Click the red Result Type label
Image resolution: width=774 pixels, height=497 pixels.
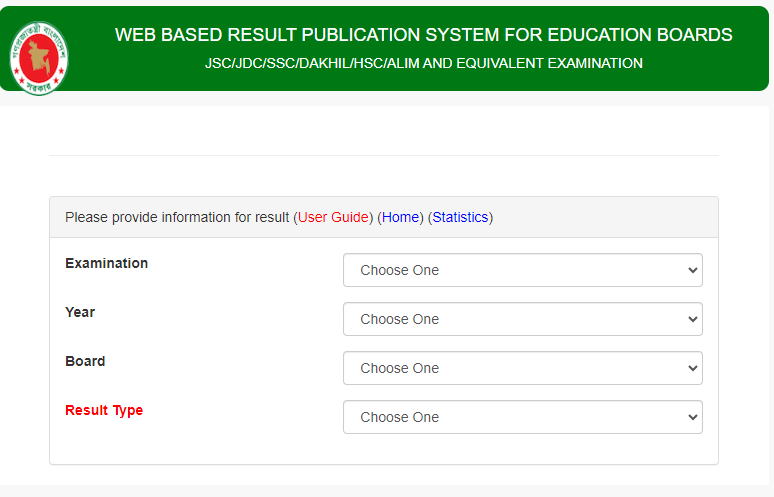coord(104,410)
